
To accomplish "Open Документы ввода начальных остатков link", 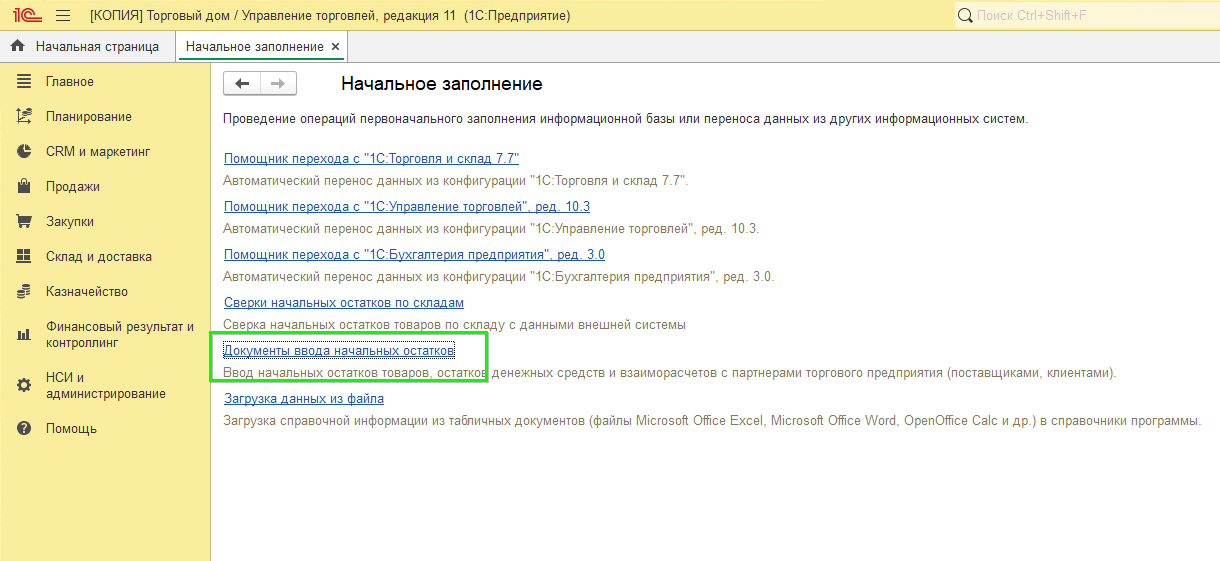I will (x=339, y=351).
